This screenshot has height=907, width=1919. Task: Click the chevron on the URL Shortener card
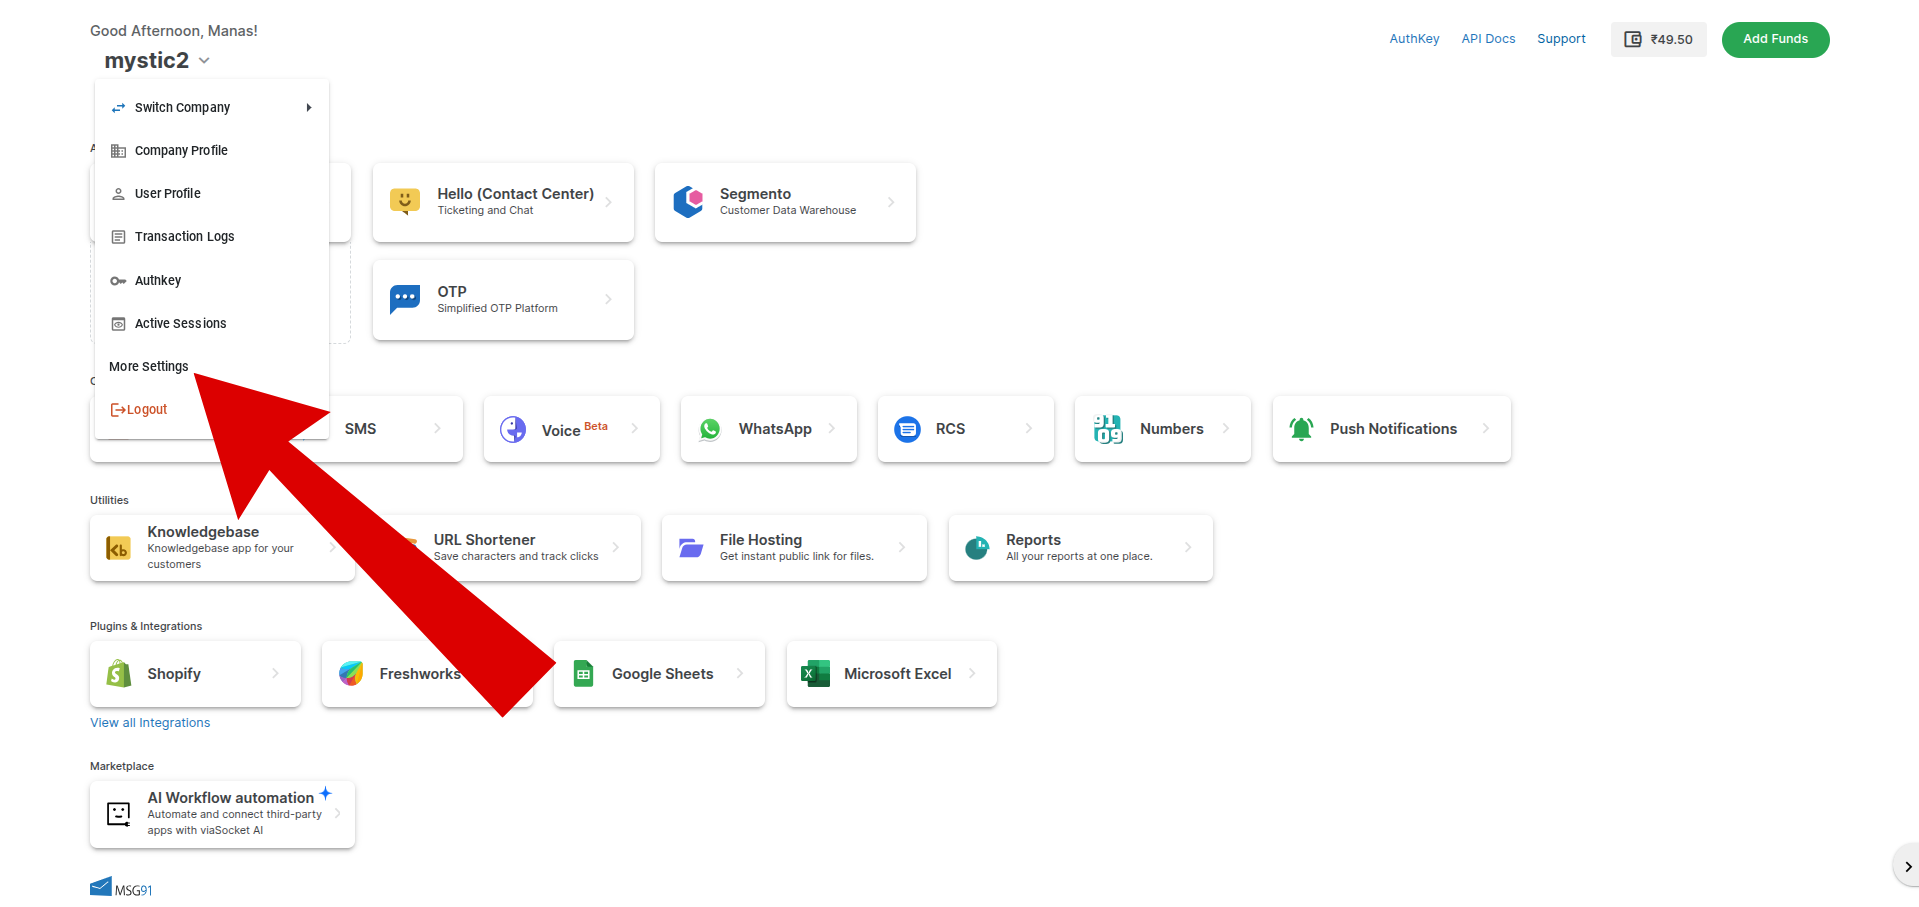pyautogui.click(x=616, y=547)
